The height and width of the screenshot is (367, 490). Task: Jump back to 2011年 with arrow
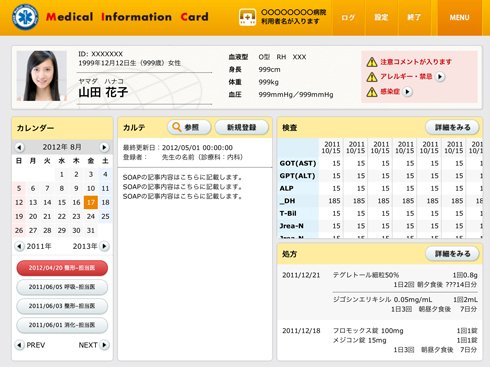19,246
